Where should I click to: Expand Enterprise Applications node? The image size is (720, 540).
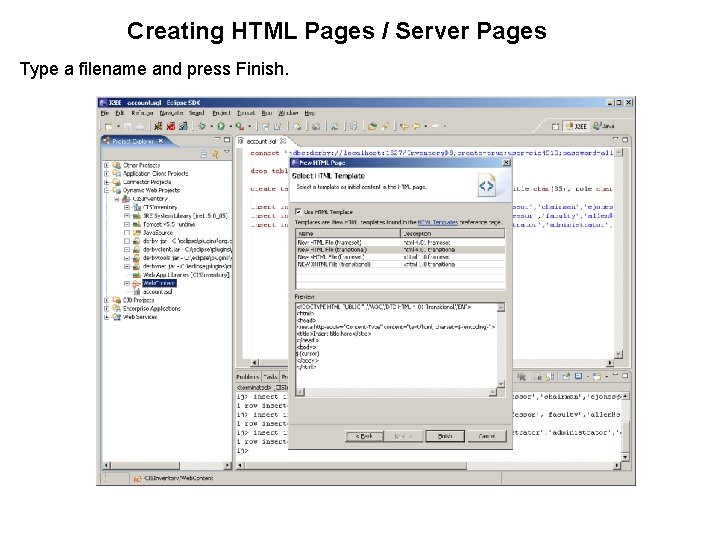click(107, 309)
